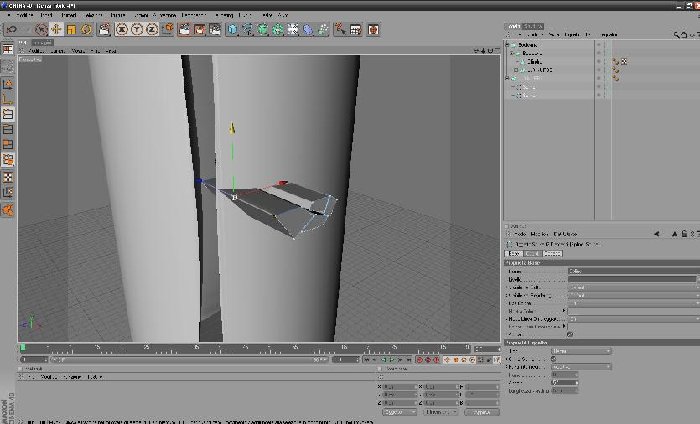Select the orange Scale tool
Image resolution: width=700 pixels, height=424 pixels.
pos(71,29)
